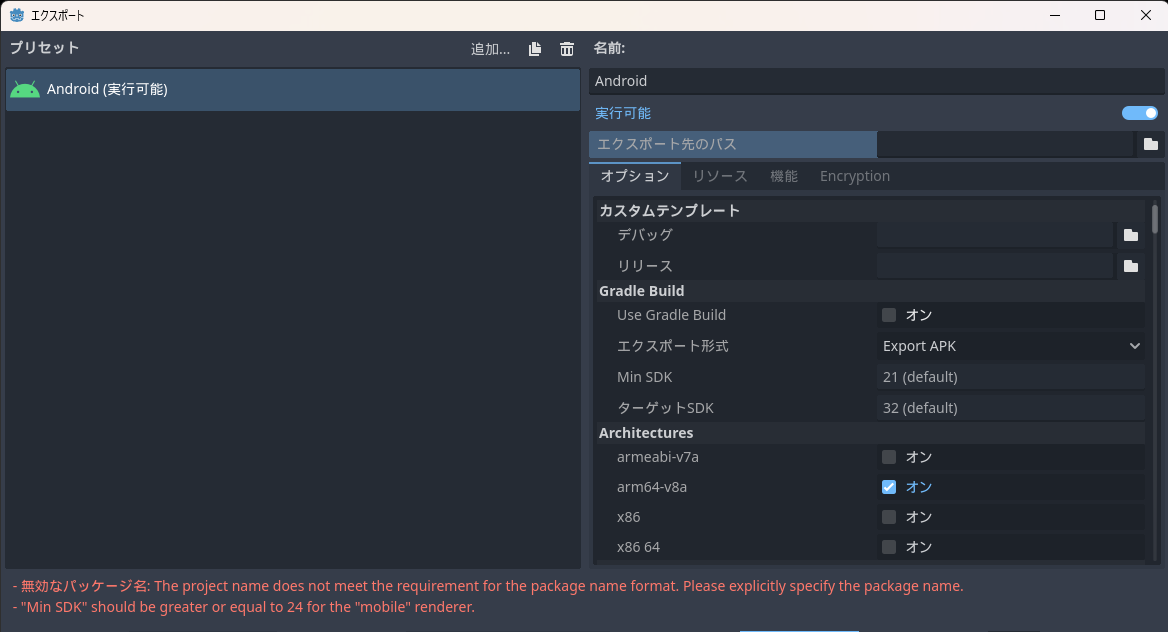The width and height of the screenshot is (1168, 632).
Task: Delete the preset with the trash icon
Action: click(x=567, y=49)
